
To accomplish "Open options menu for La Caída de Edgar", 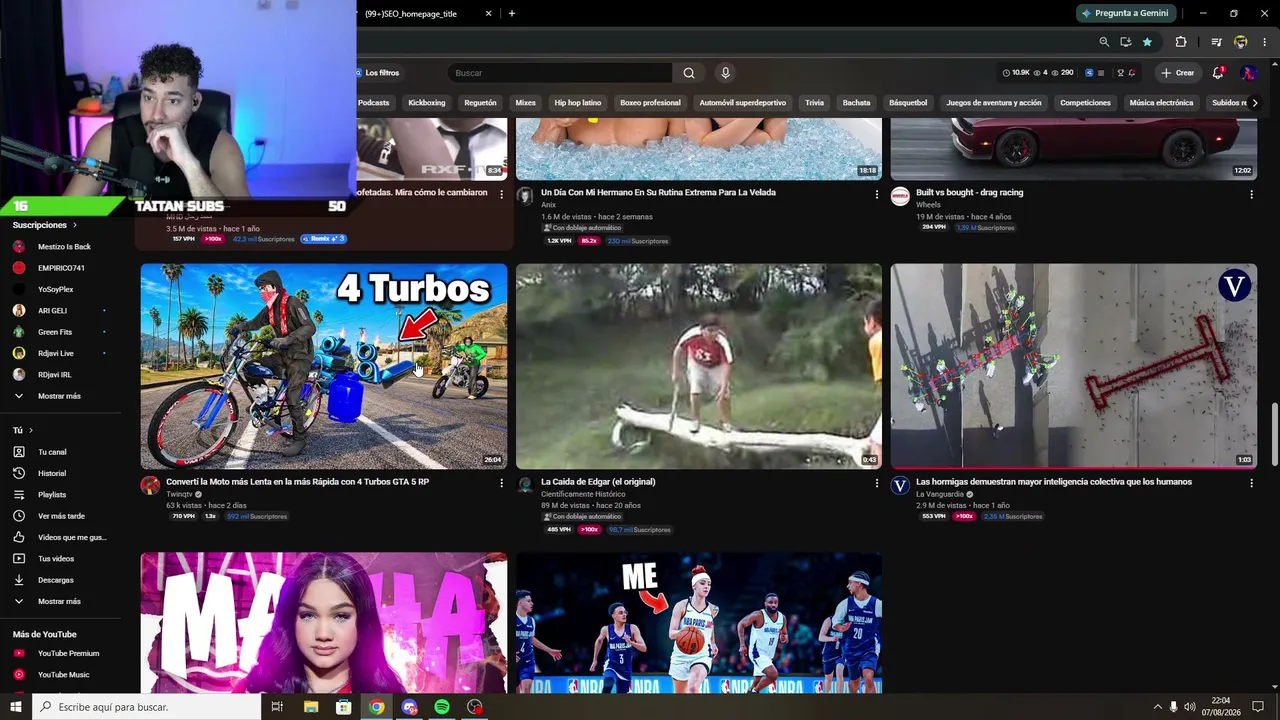I will click(x=877, y=482).
